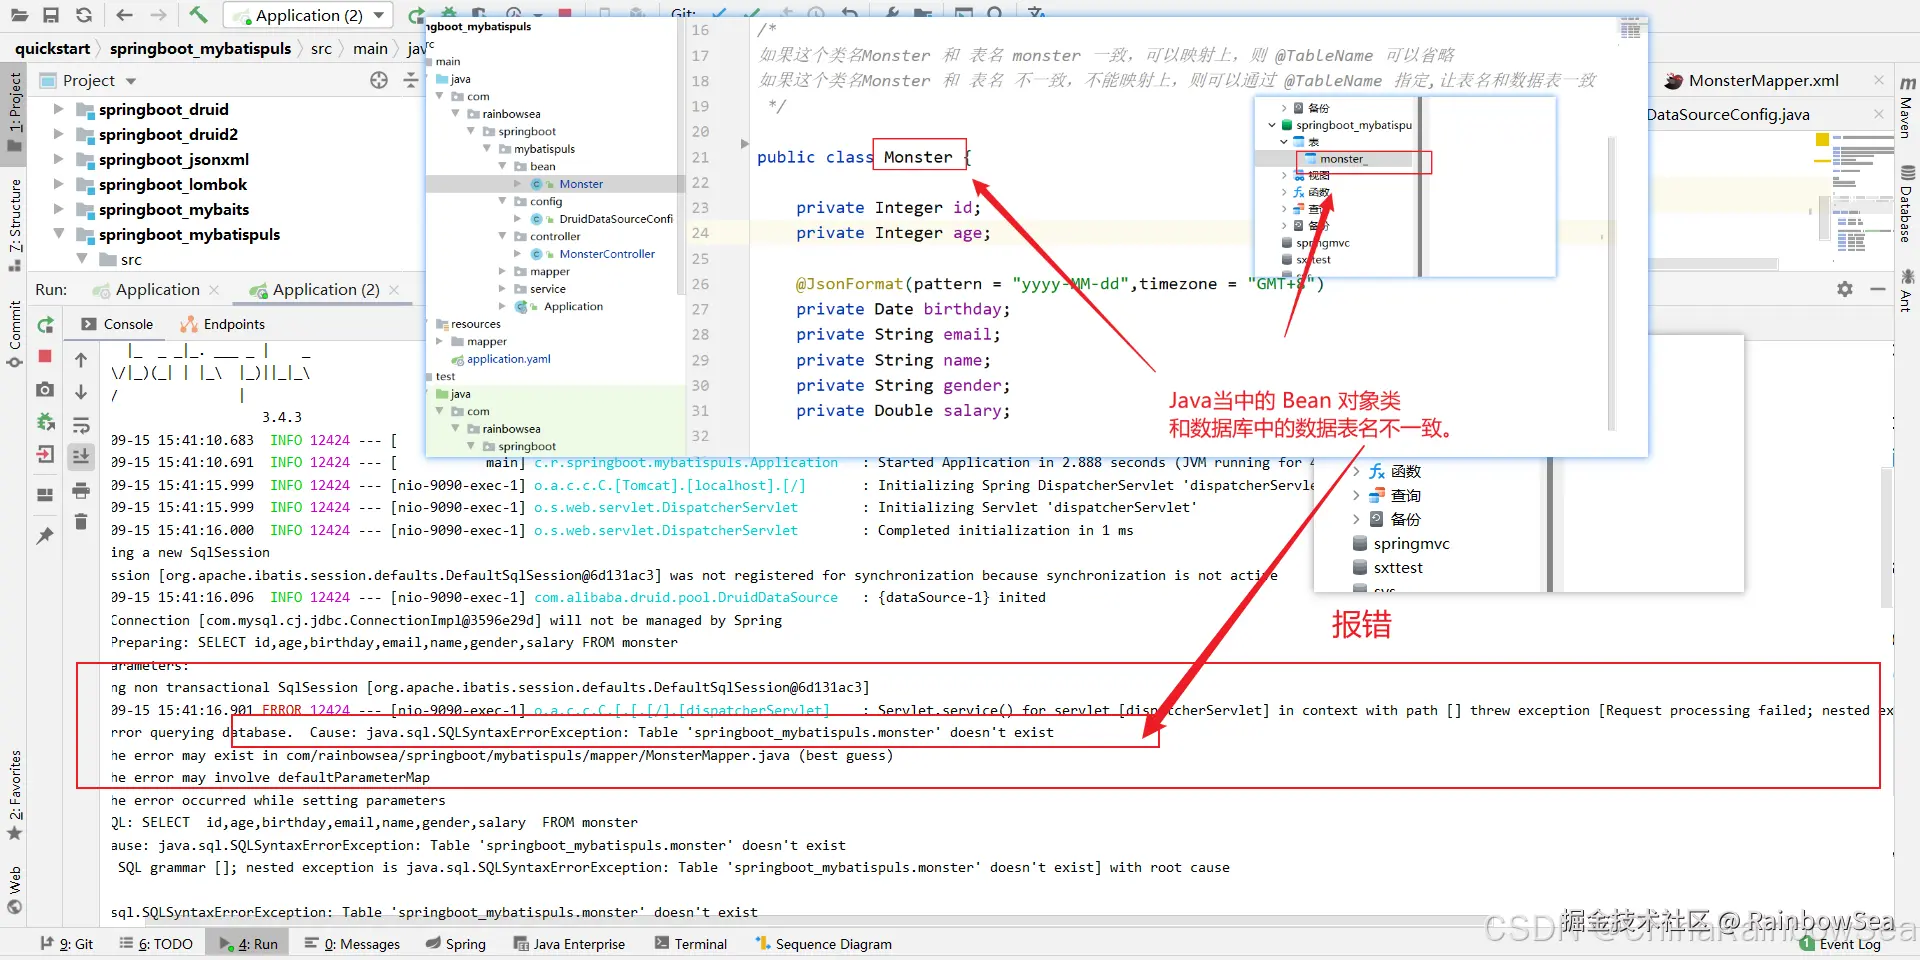Open the DataSourceConfig.java editor tab
Image resolution: width=1920 pixels, height=960 pixels.
coord(1728,115)
